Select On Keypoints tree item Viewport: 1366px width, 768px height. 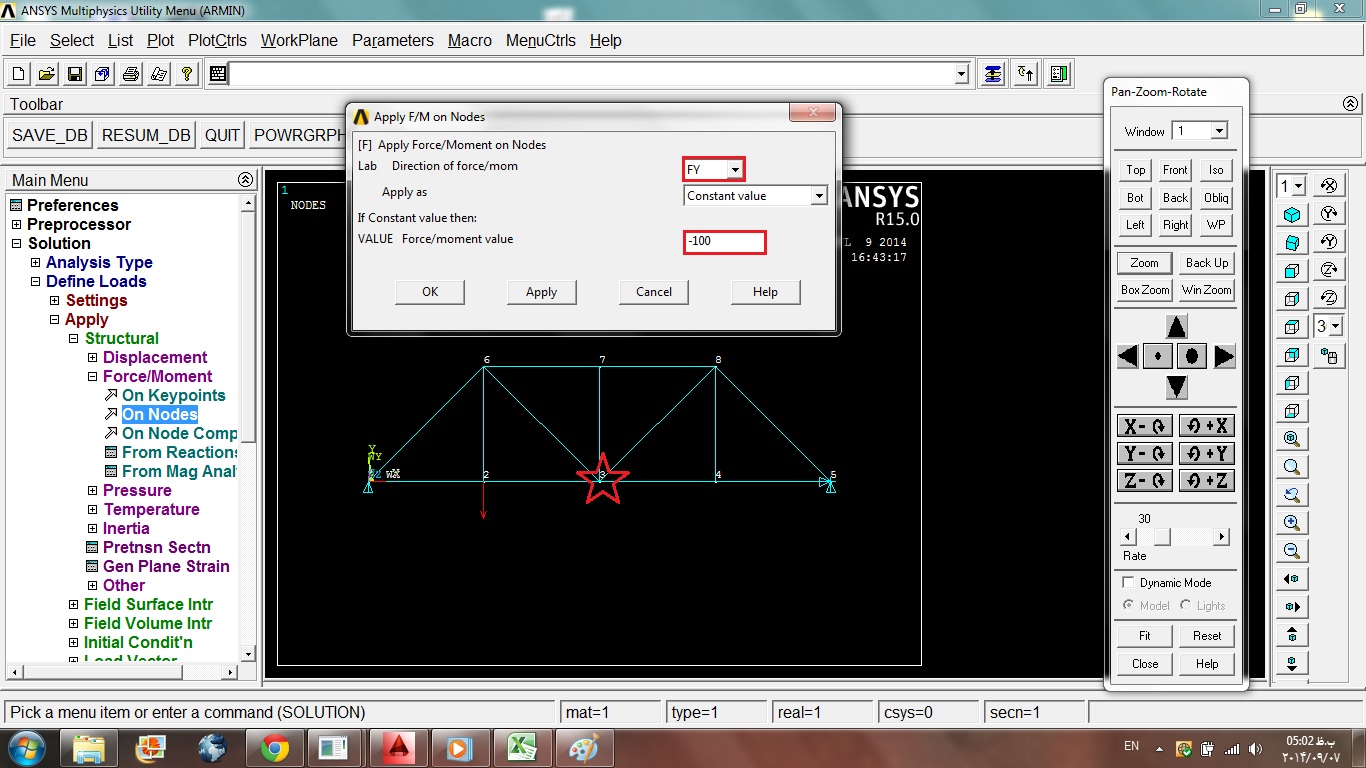pyautogui.click(x=173, y=395)
